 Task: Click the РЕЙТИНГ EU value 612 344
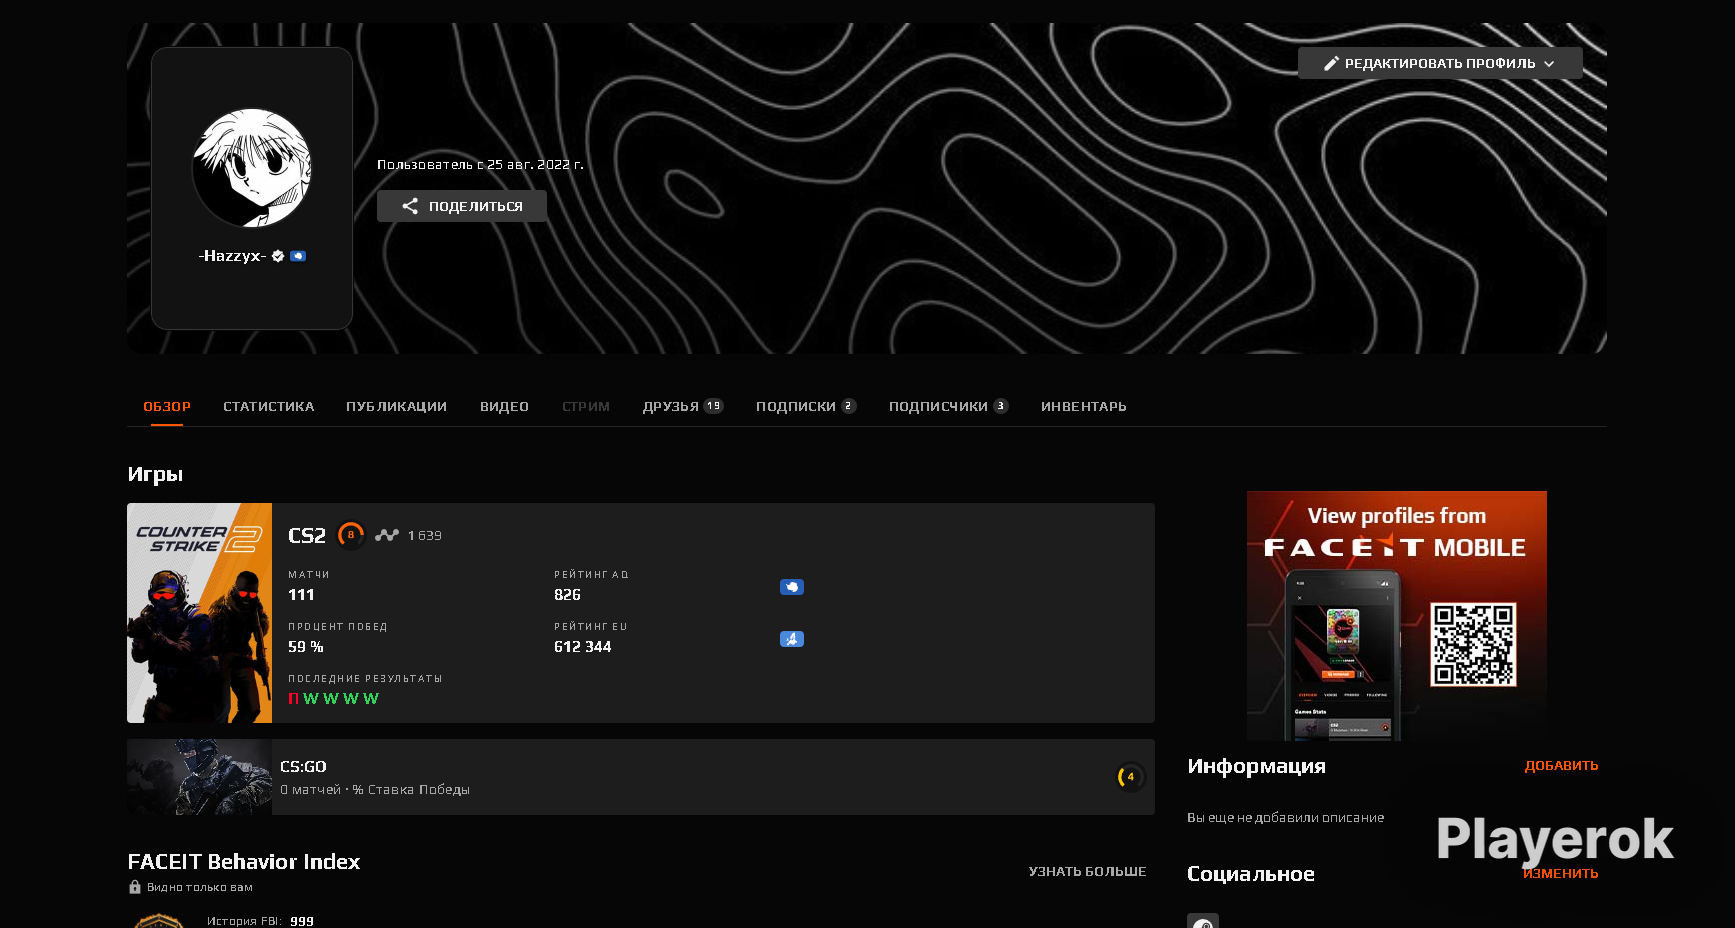click(583, 647)
